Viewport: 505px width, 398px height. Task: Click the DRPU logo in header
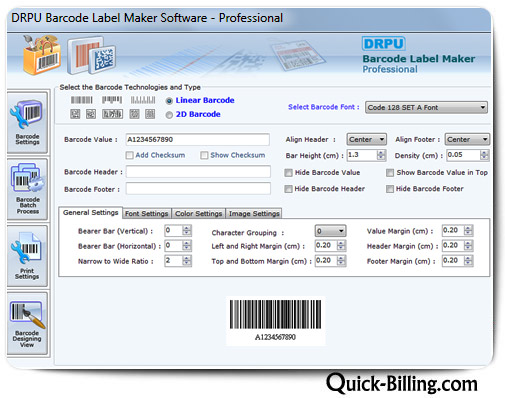[384, 44]
